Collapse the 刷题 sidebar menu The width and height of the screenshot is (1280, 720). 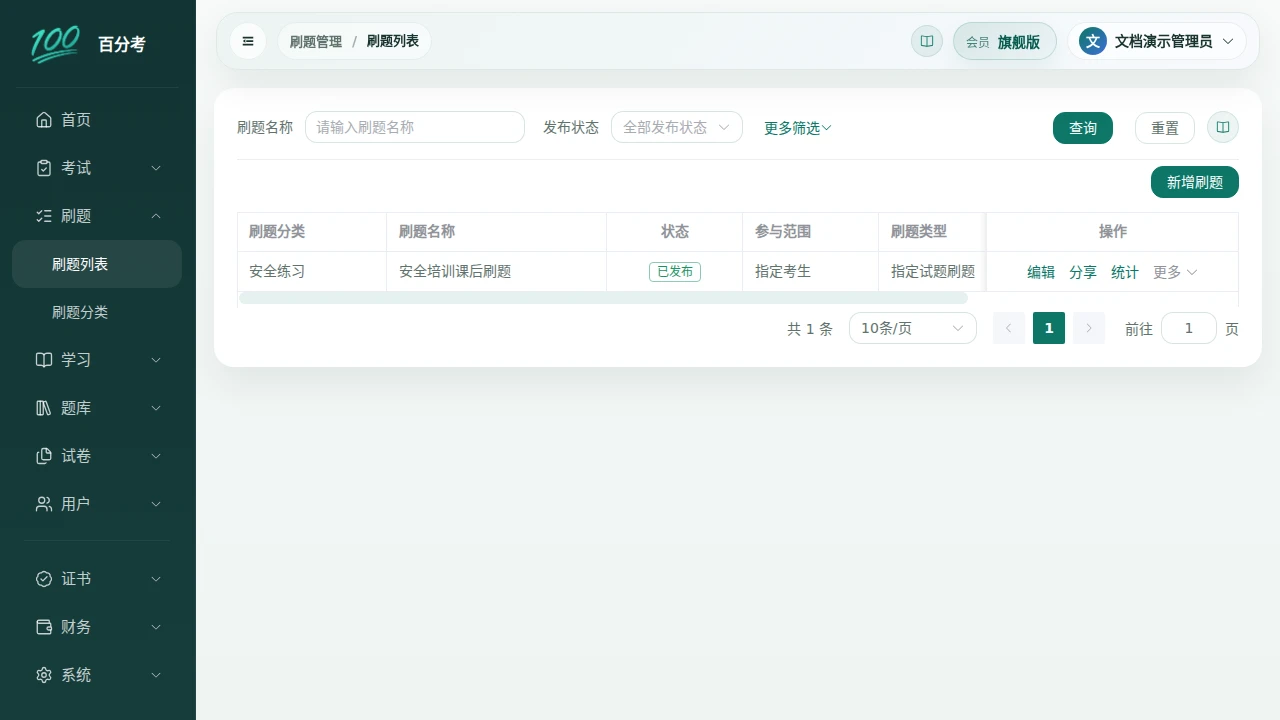tap(98, 216)
